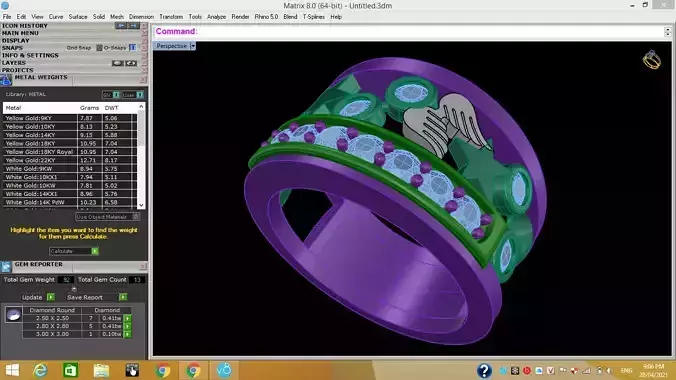
Task: Open the Perspective viewport dropdown arrow
Action: tap(193, 46)
